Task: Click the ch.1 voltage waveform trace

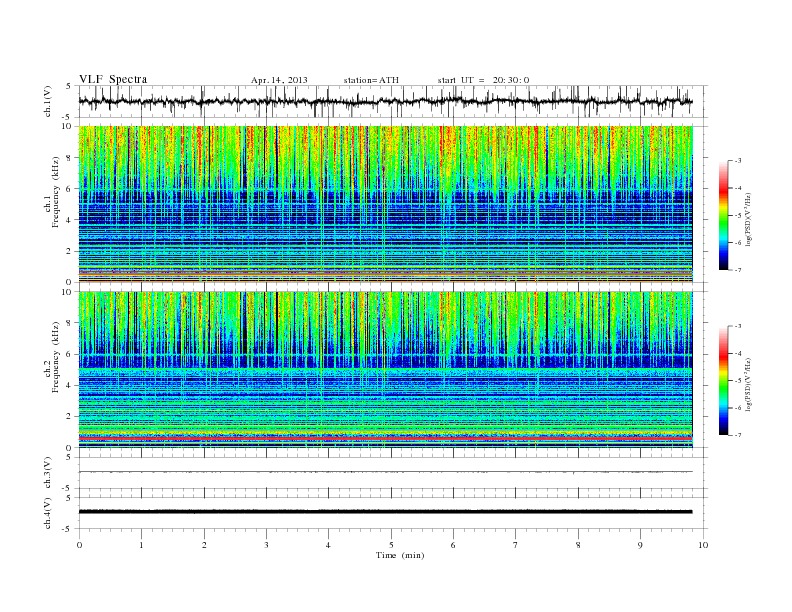Action: [385, 101]
